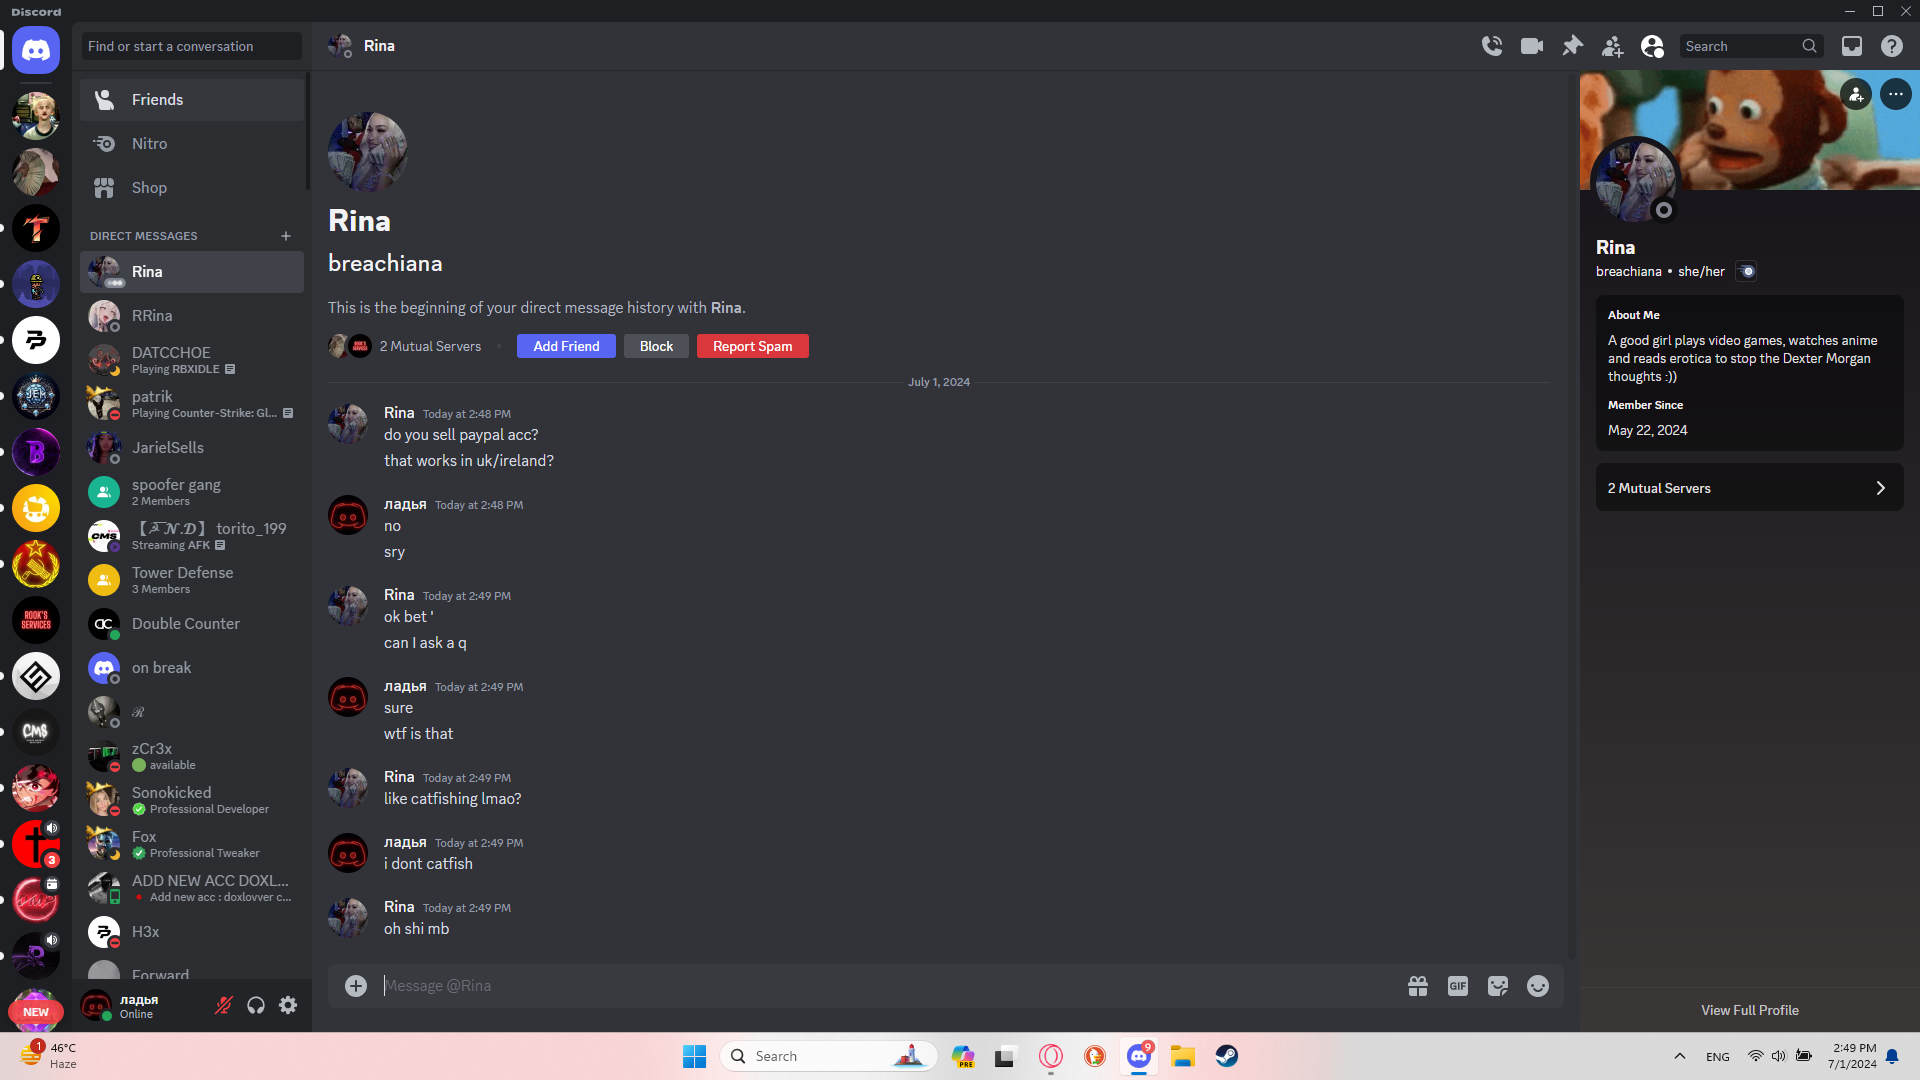Open the red hammer and sickle server icon
The width and height of the screenshot is (1920, 1080).
36,564
